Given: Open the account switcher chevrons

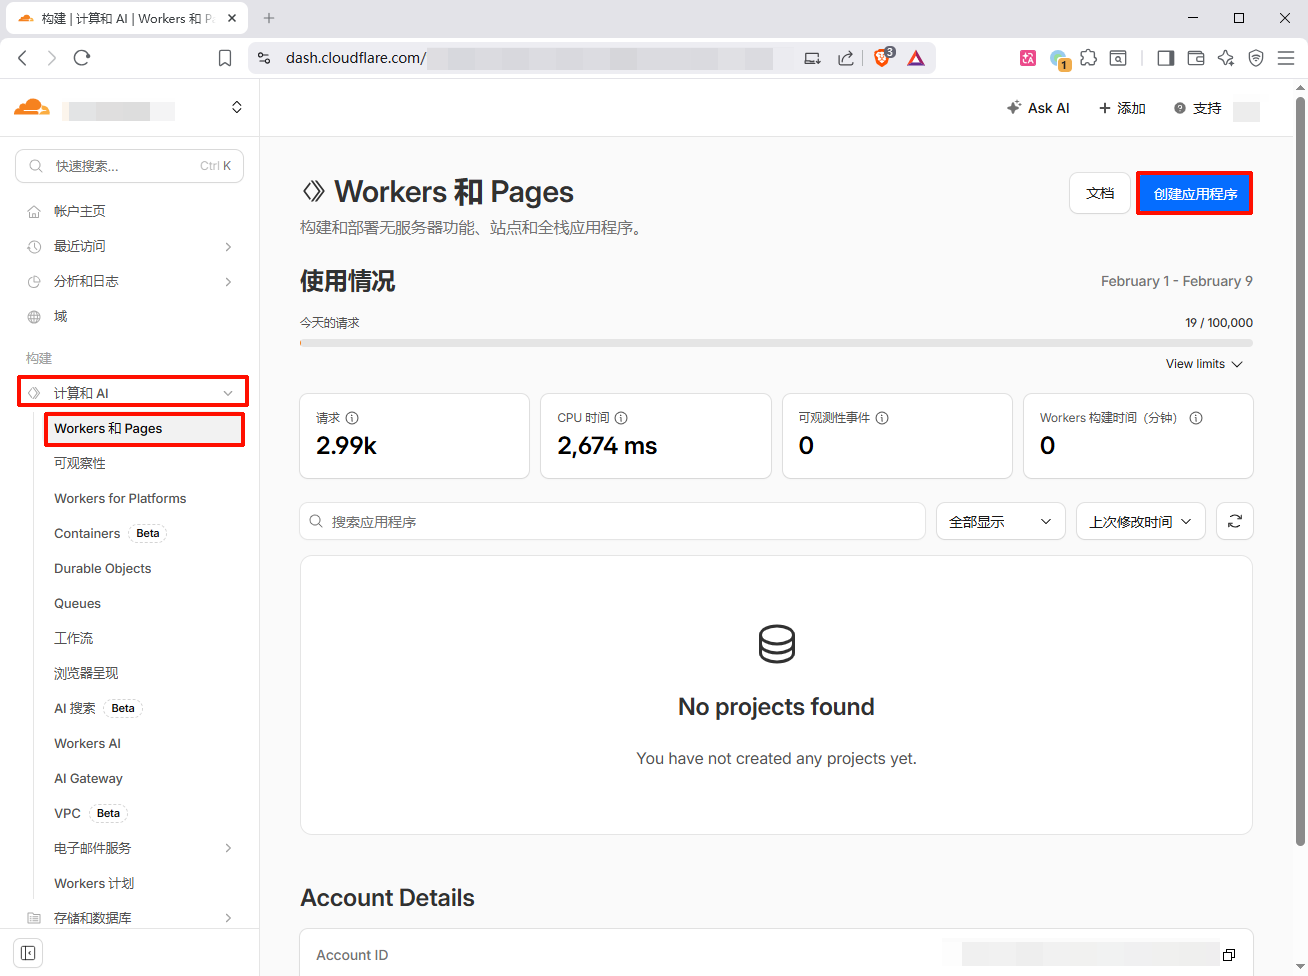Looking at the screenshot, I should click(237, 107).
